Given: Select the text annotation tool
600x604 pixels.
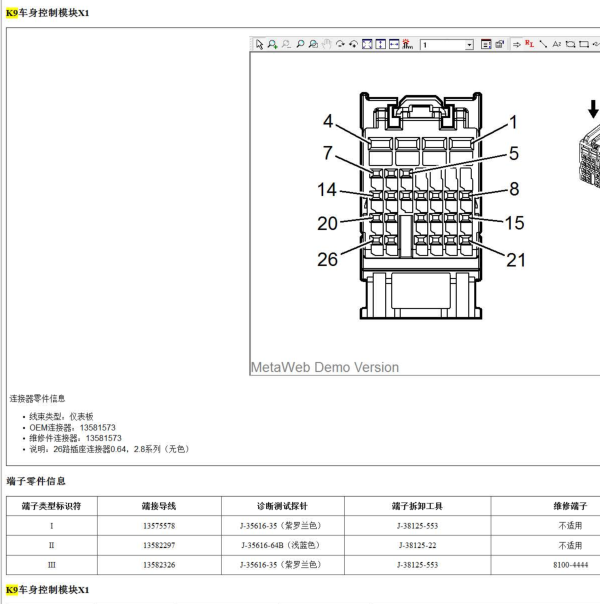Looking at the screenshot, I should 556,44.
